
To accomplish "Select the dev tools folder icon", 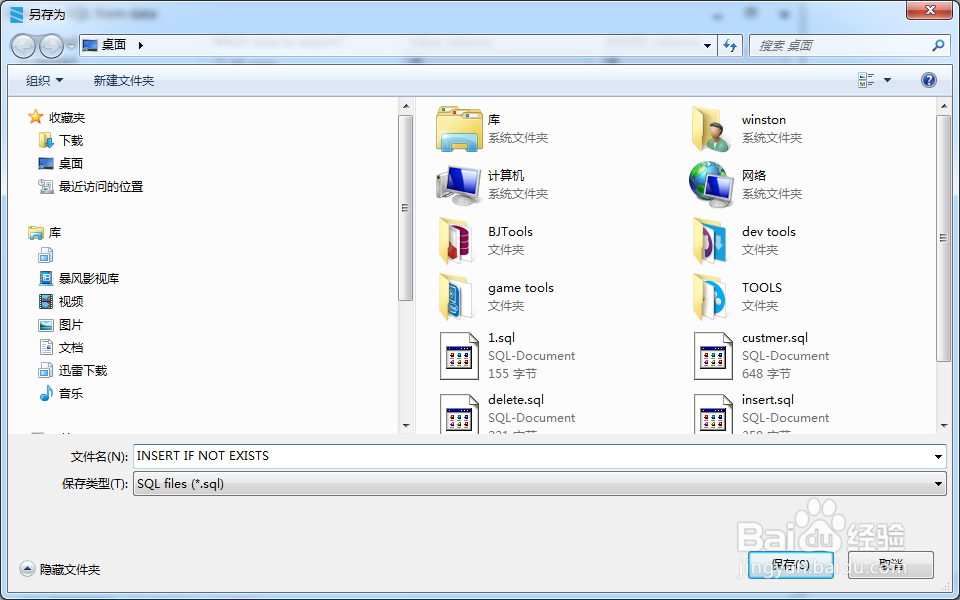I will 711,241.
